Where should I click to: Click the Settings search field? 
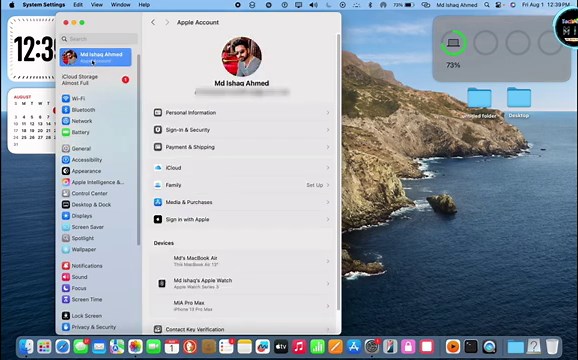[x=99, y=39]
